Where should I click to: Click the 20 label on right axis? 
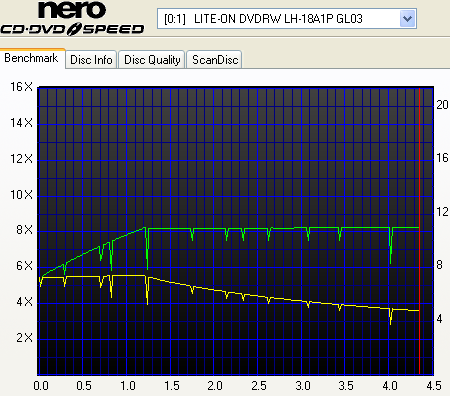442,105
